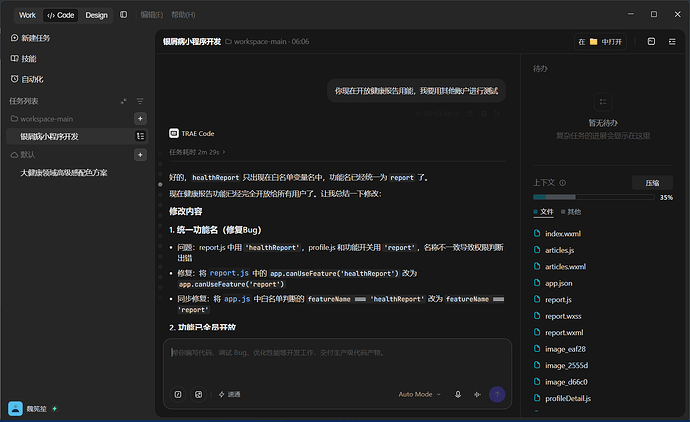
Task: Toggle the right side panel list icon
Action: [672, 41]
